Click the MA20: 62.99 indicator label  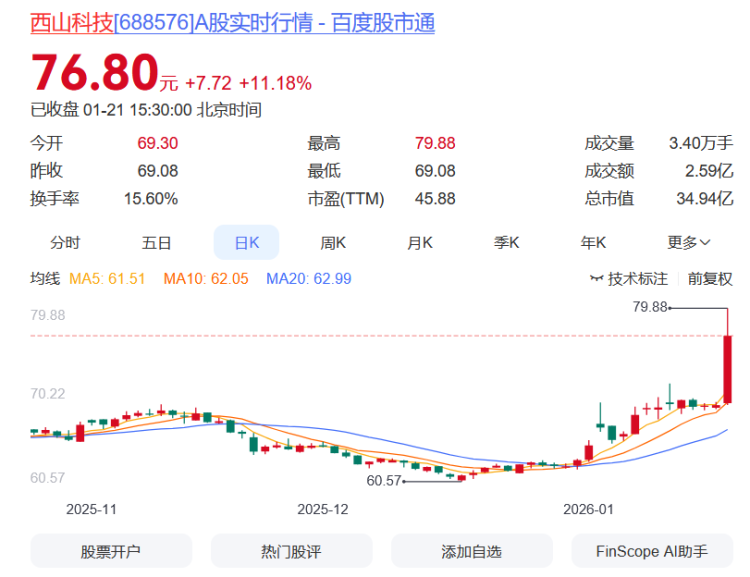[309, 278]
